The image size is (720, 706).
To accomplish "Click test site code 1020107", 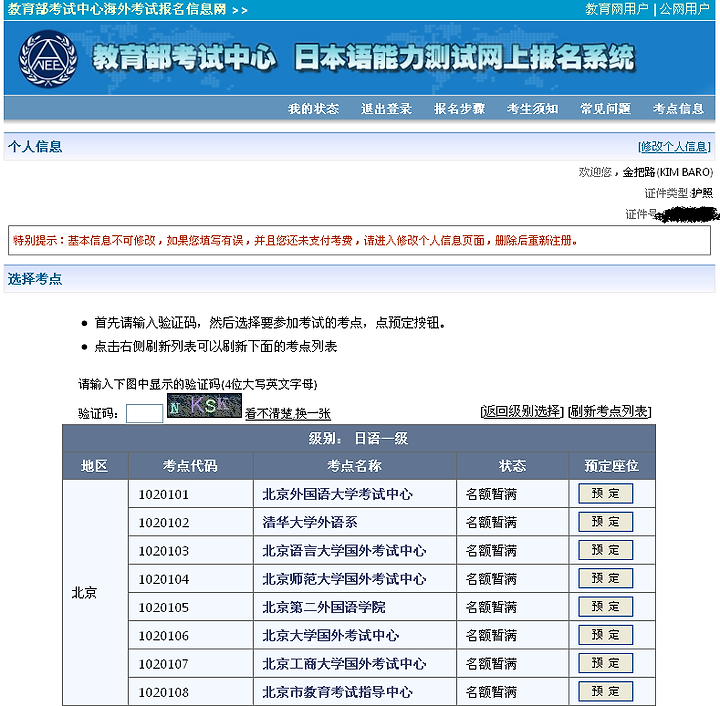I will [163, 664].
